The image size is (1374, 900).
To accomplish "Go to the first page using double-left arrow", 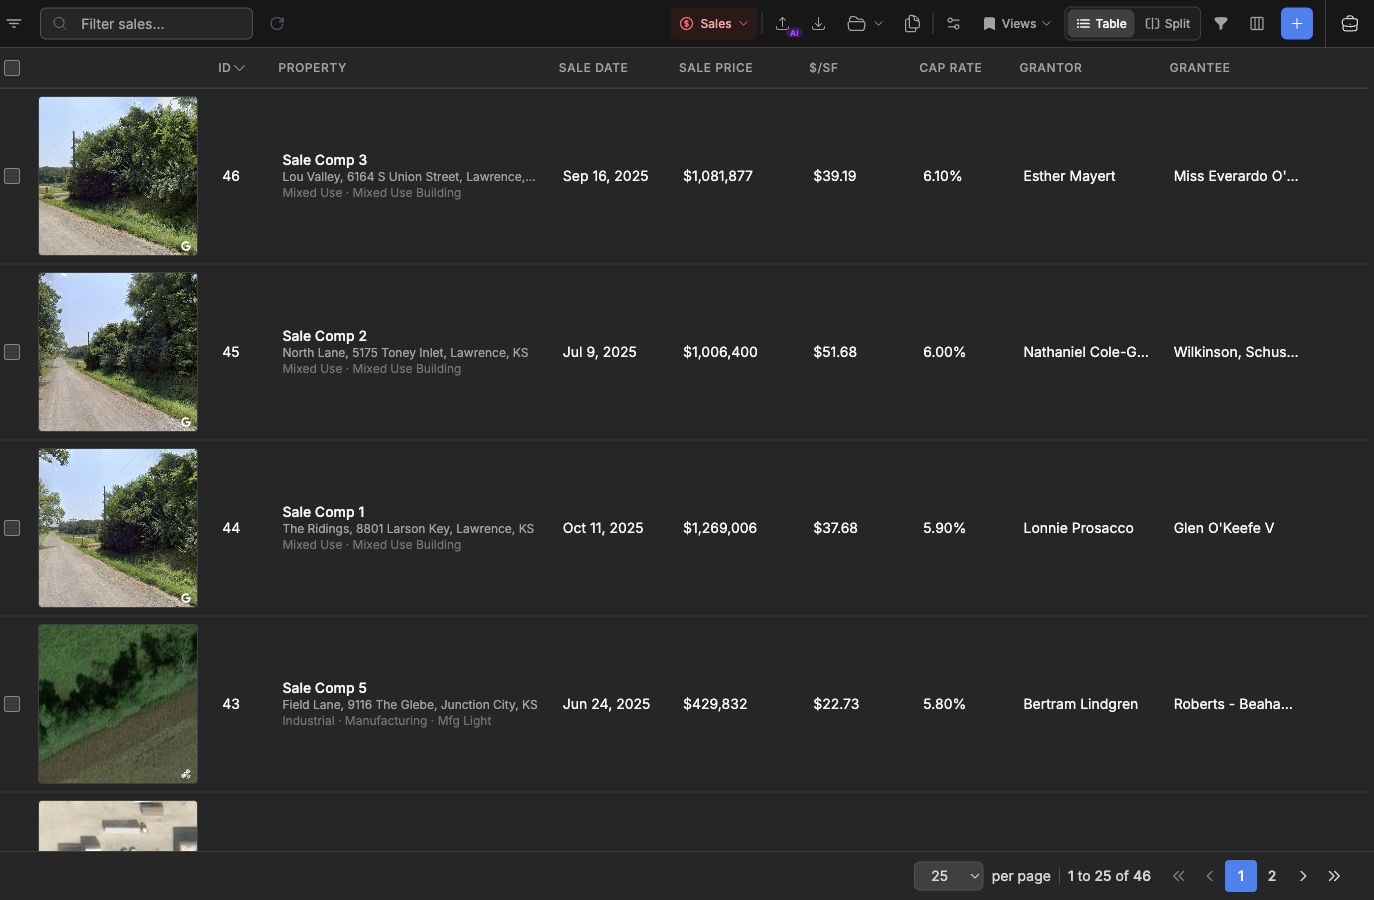I will (x=1179, y=876).
